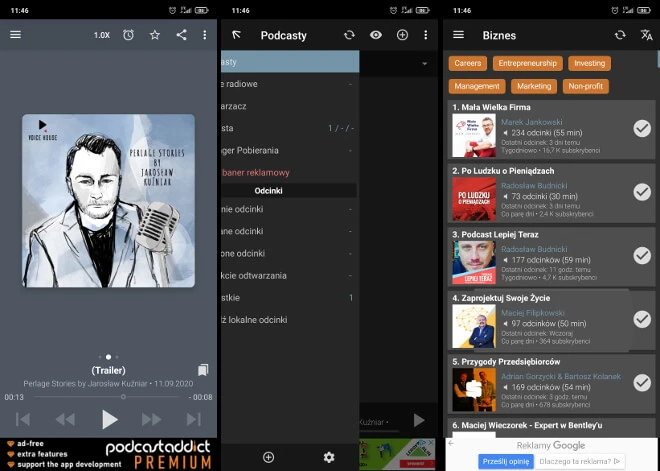This screenshot has height=471, width=660.
Task: Open author Adrian Gorzycki & Bartosz Kolanek
Action: [x=561, y=376]
